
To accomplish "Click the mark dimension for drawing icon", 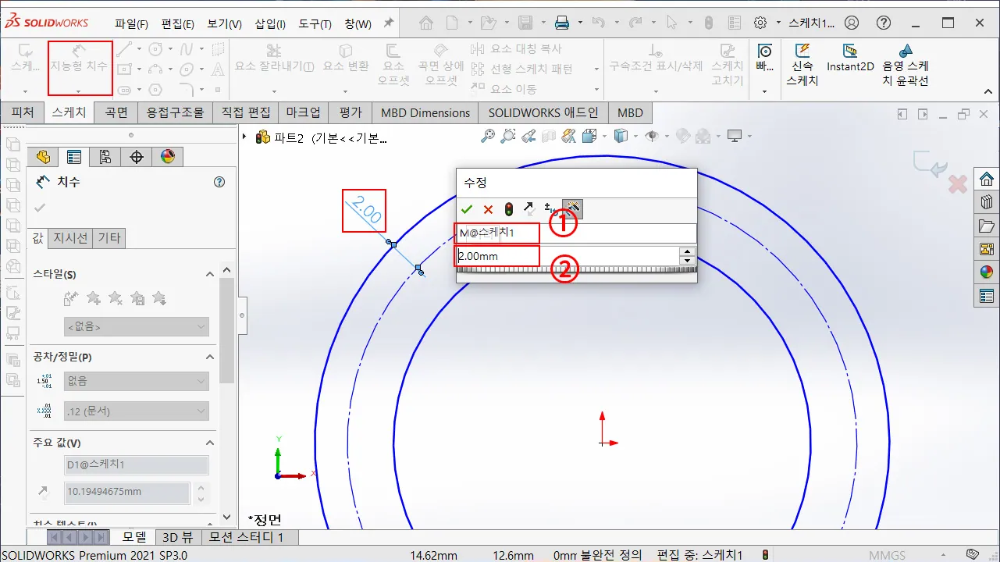I will point(572,208).
